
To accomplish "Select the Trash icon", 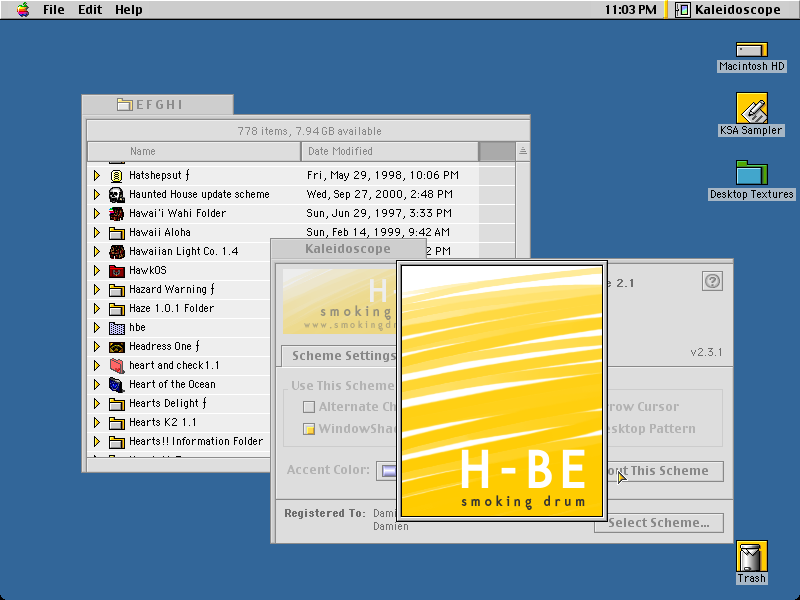I will pos(752,557).
